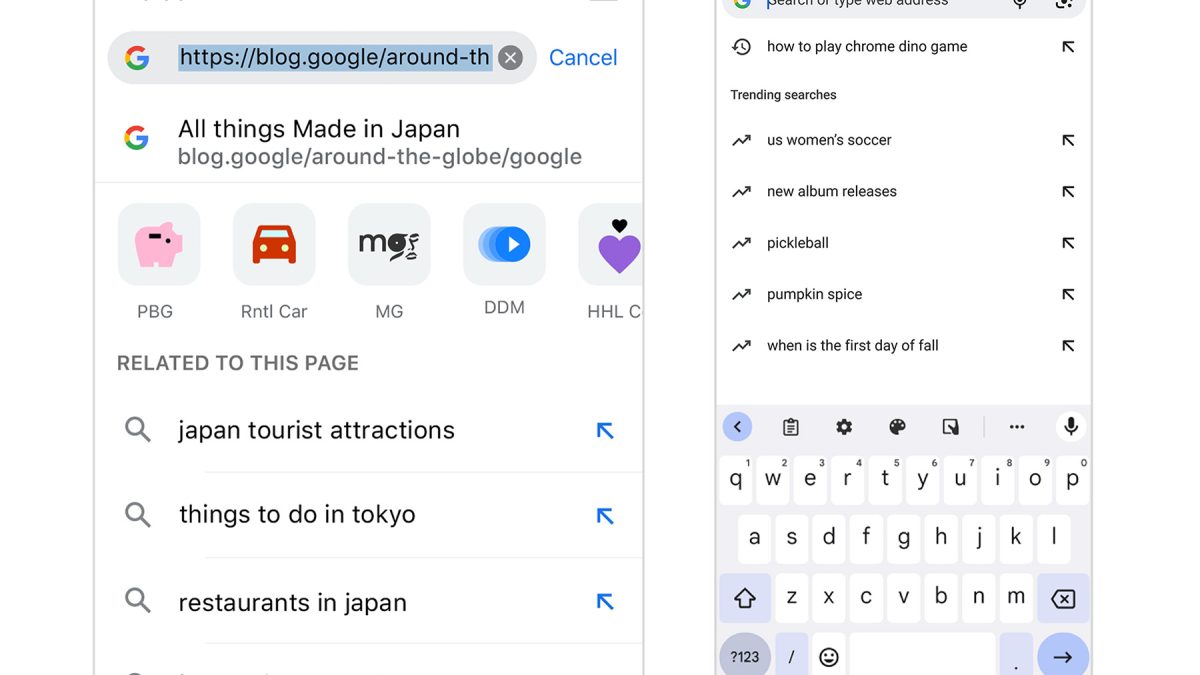This screenshot has width=1200, height=675.
Task: Tap the space bar on the keyboard
Action: point(923,655)
